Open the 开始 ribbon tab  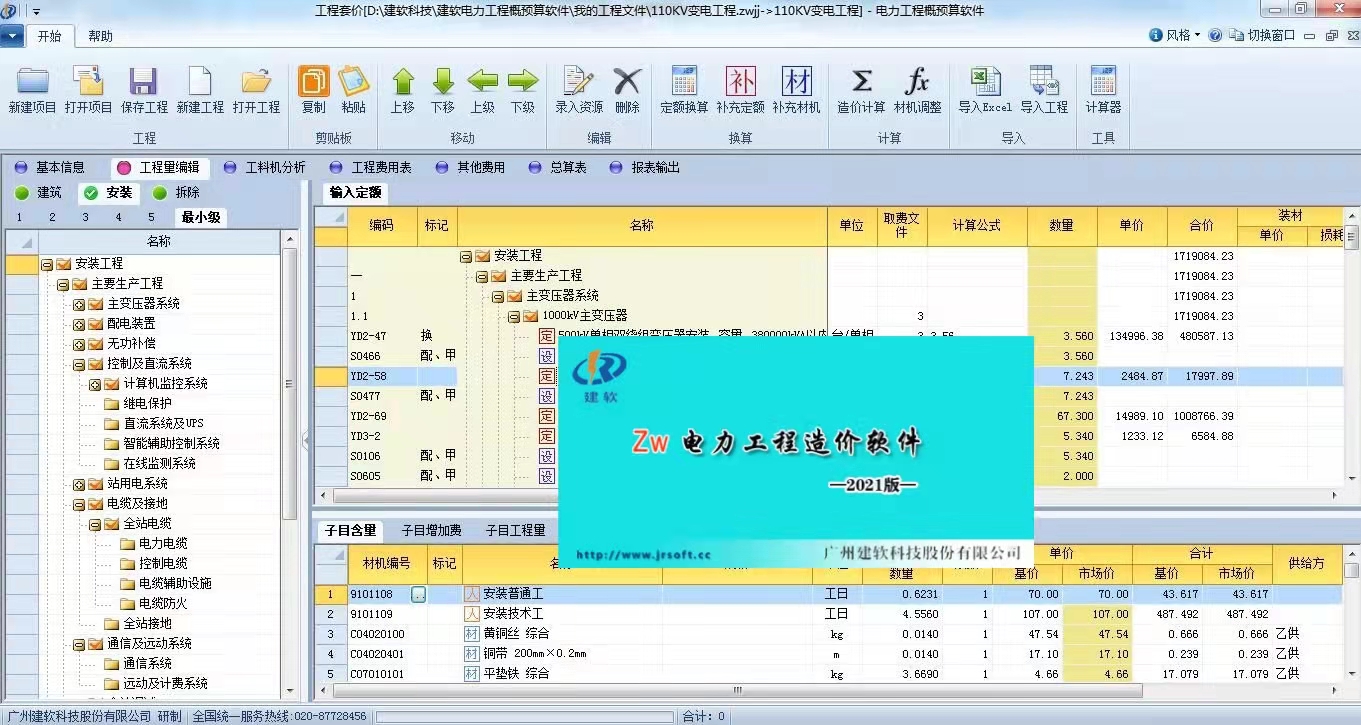pyautogui.click(x=49, y=36)
